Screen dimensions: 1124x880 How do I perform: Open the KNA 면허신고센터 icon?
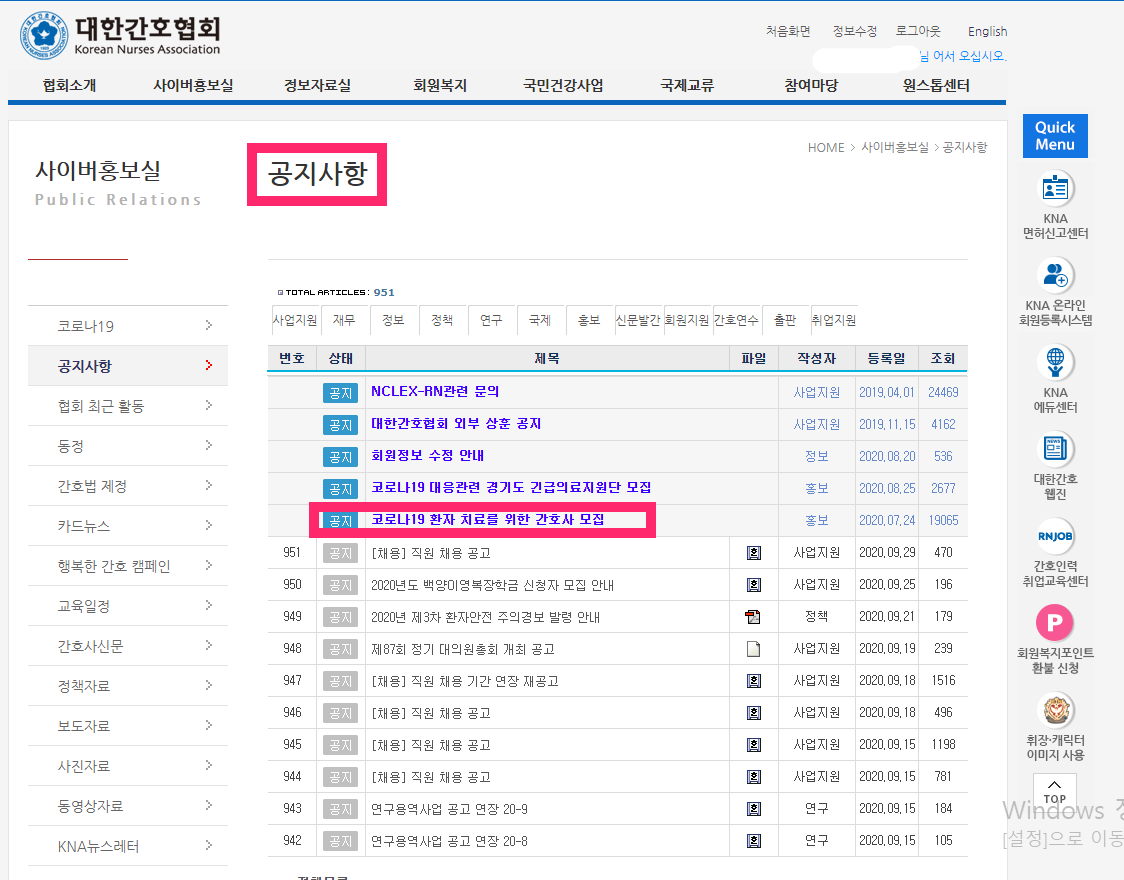(1055, 188)
